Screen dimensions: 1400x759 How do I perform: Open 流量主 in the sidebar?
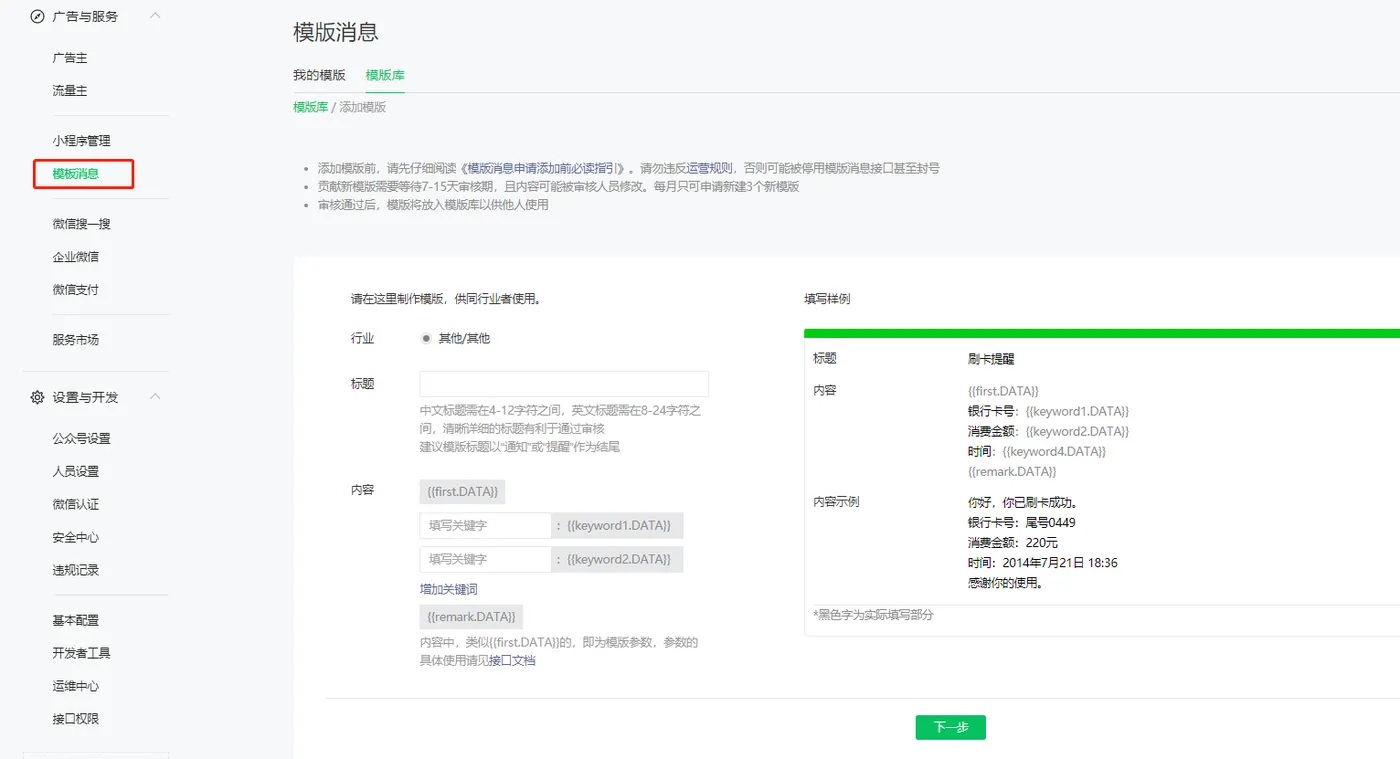70,91
